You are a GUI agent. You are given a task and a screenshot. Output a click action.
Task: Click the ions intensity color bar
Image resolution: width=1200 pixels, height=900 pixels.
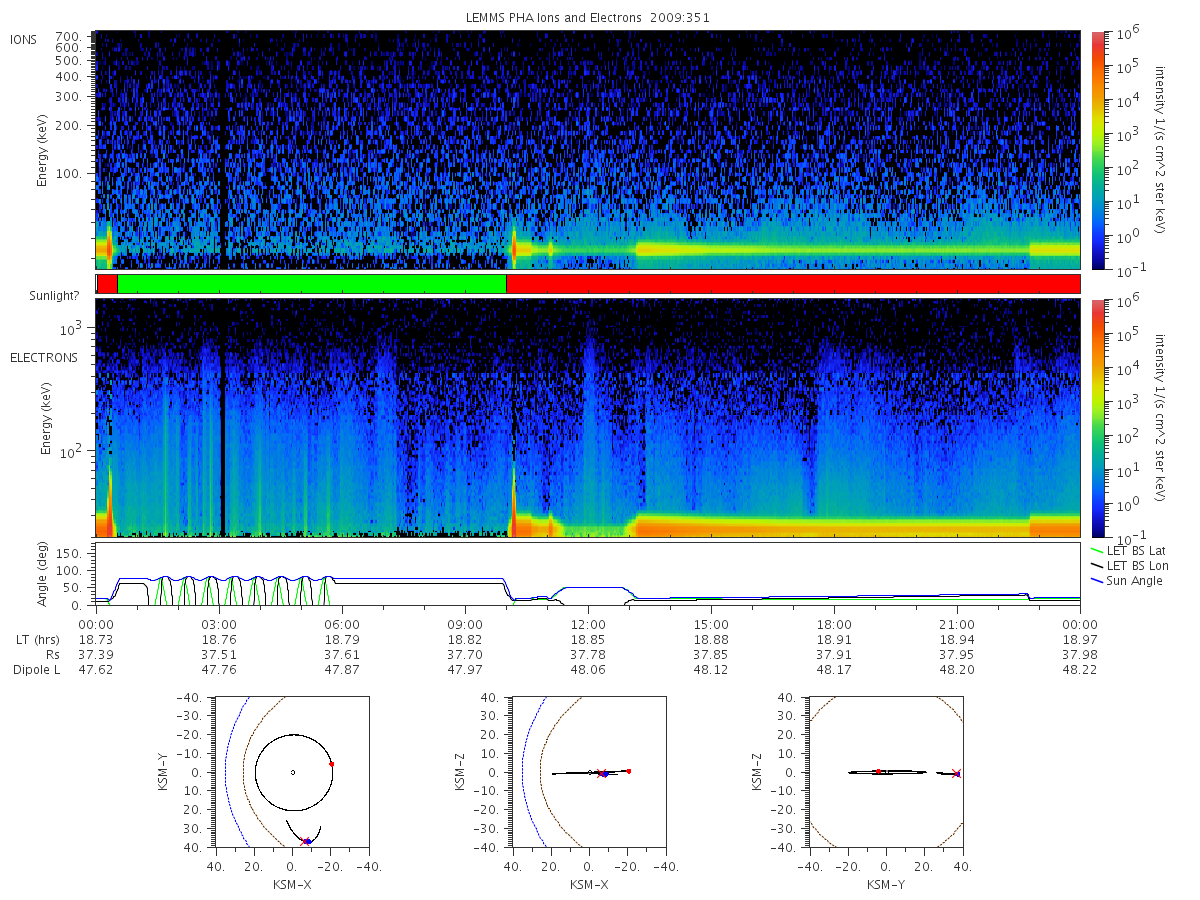pyautogui.click(x=1098, y=150)
